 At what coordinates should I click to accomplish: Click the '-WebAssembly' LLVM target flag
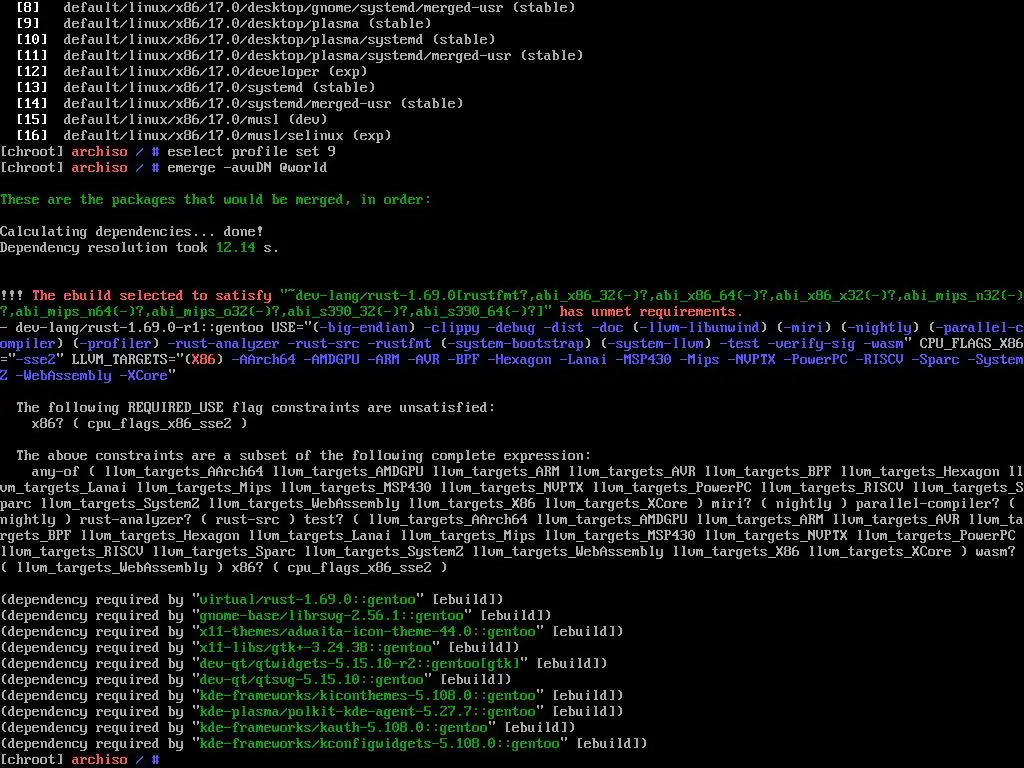coord(64,376)
